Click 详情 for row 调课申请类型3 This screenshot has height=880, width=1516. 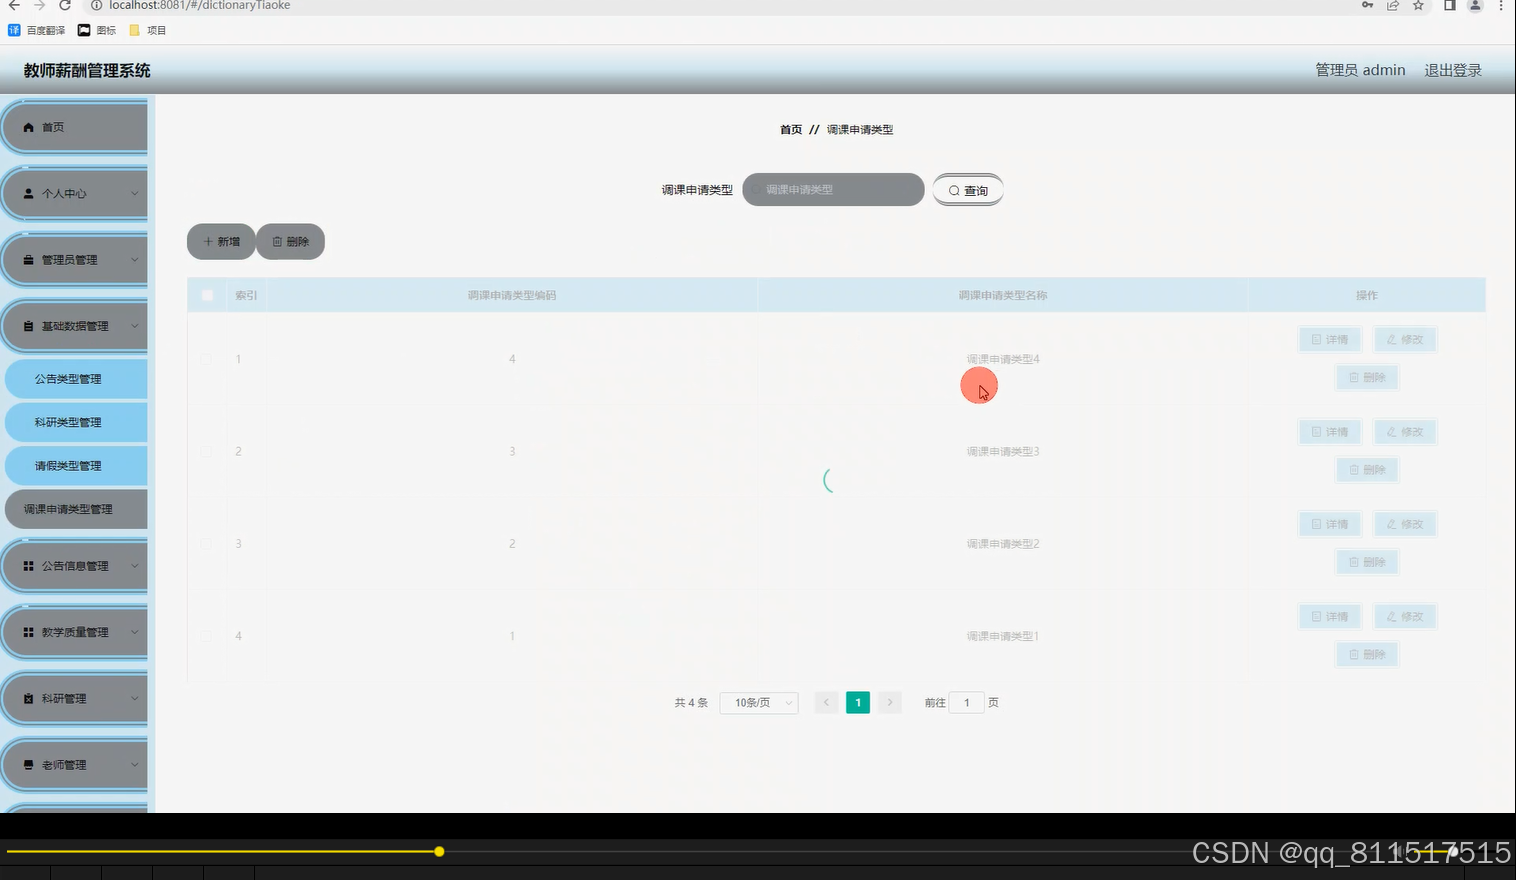point(1330,432)
